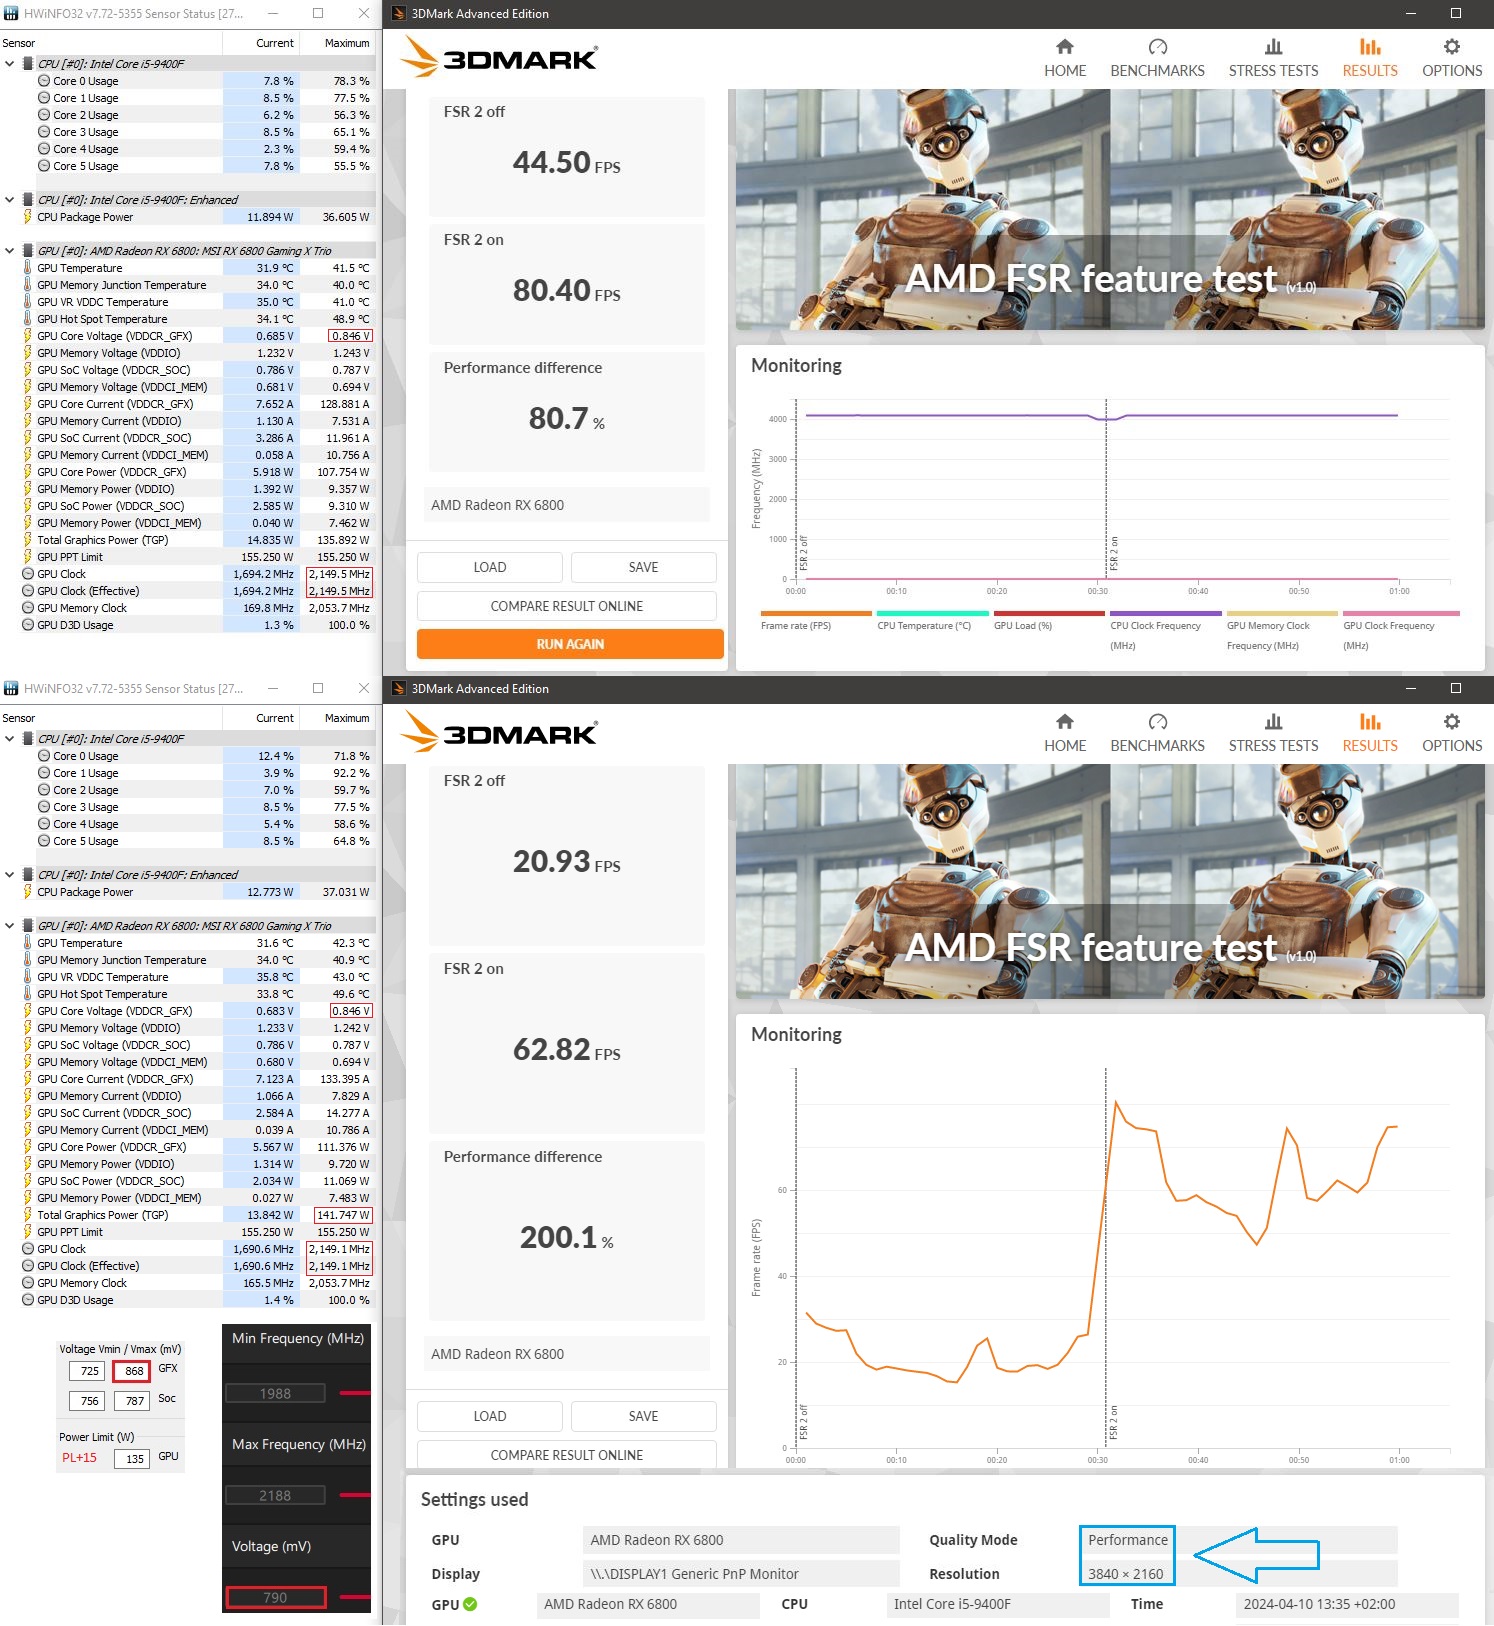Click RUN AGAIN orange button

click(570, 644)
